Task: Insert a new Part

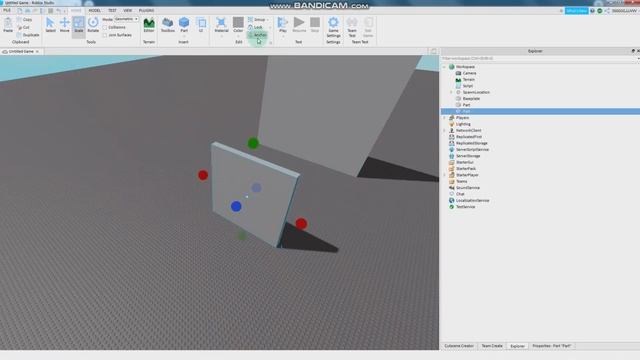Action: (184, 25)
